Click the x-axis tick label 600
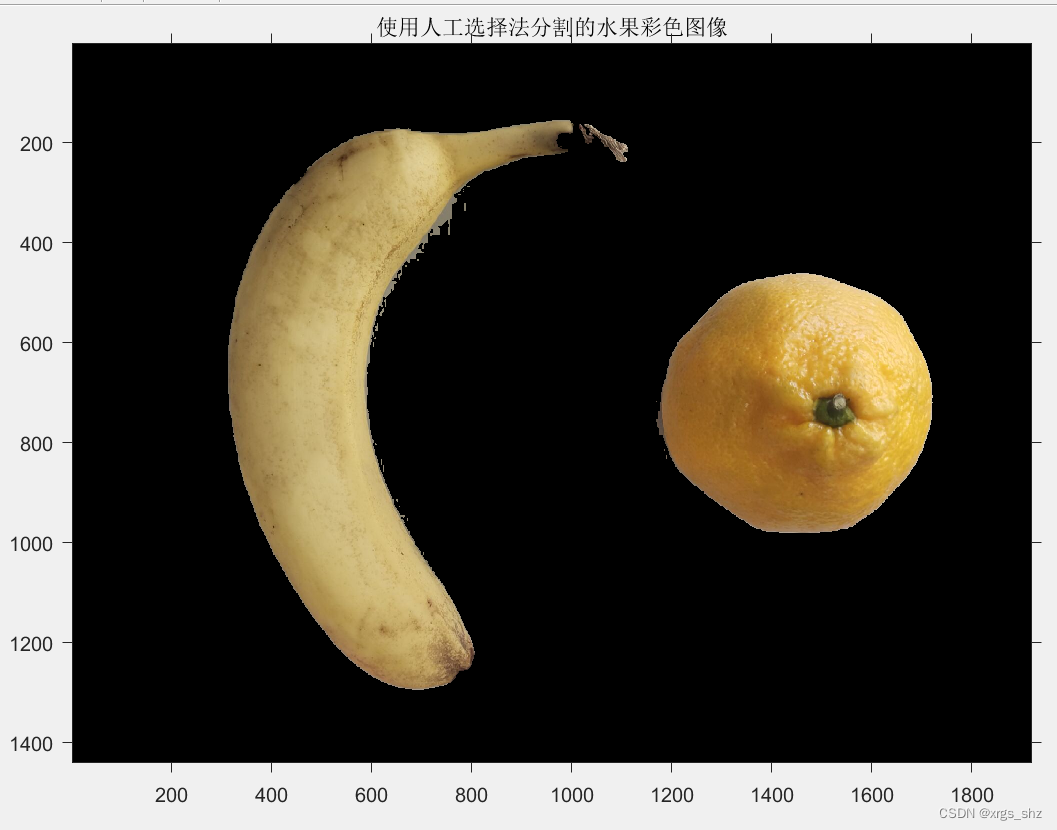This screenshot has width=1057, height=830. point(371,795)
